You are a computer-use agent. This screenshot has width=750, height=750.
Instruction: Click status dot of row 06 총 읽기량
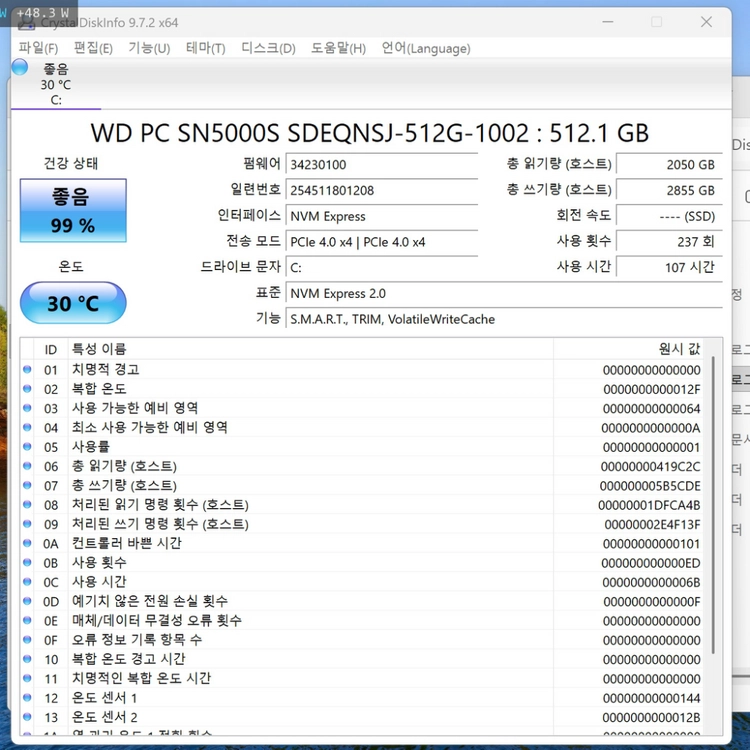(x=27, y=466)
